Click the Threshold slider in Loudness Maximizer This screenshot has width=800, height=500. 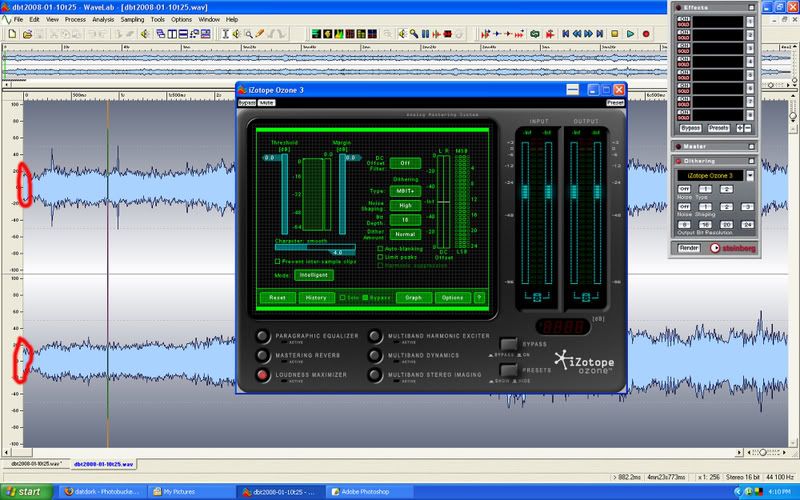[x=284, y=194]
